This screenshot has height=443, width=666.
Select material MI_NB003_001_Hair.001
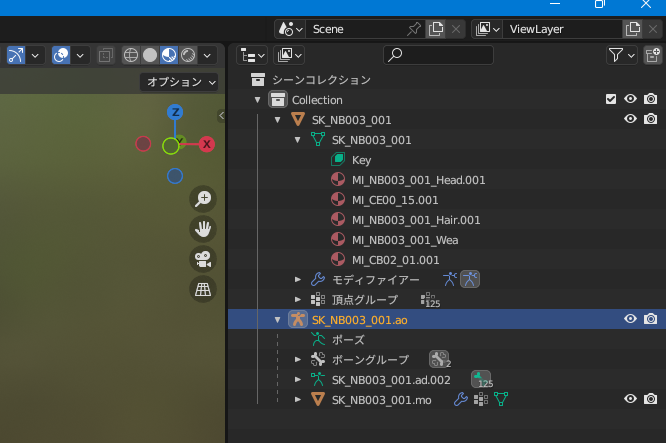(x=416, y=220)
